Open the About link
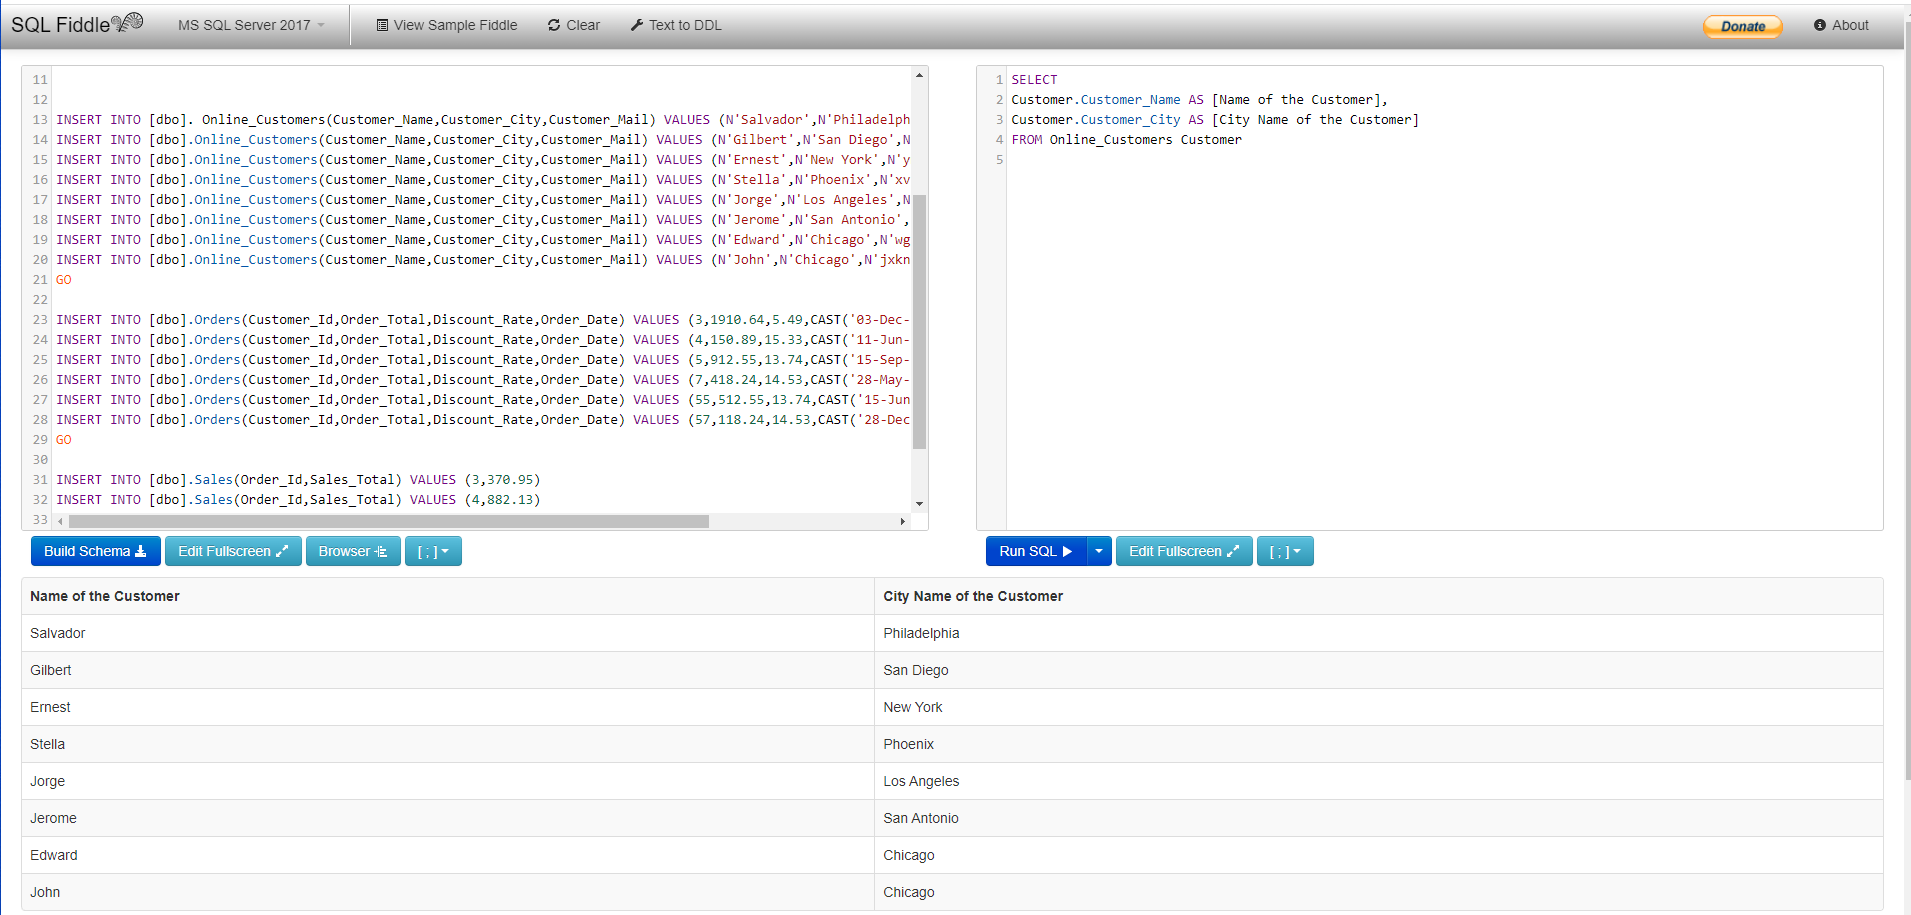The width and height of the screenshot is (1911, 915). click(1841, 25)
